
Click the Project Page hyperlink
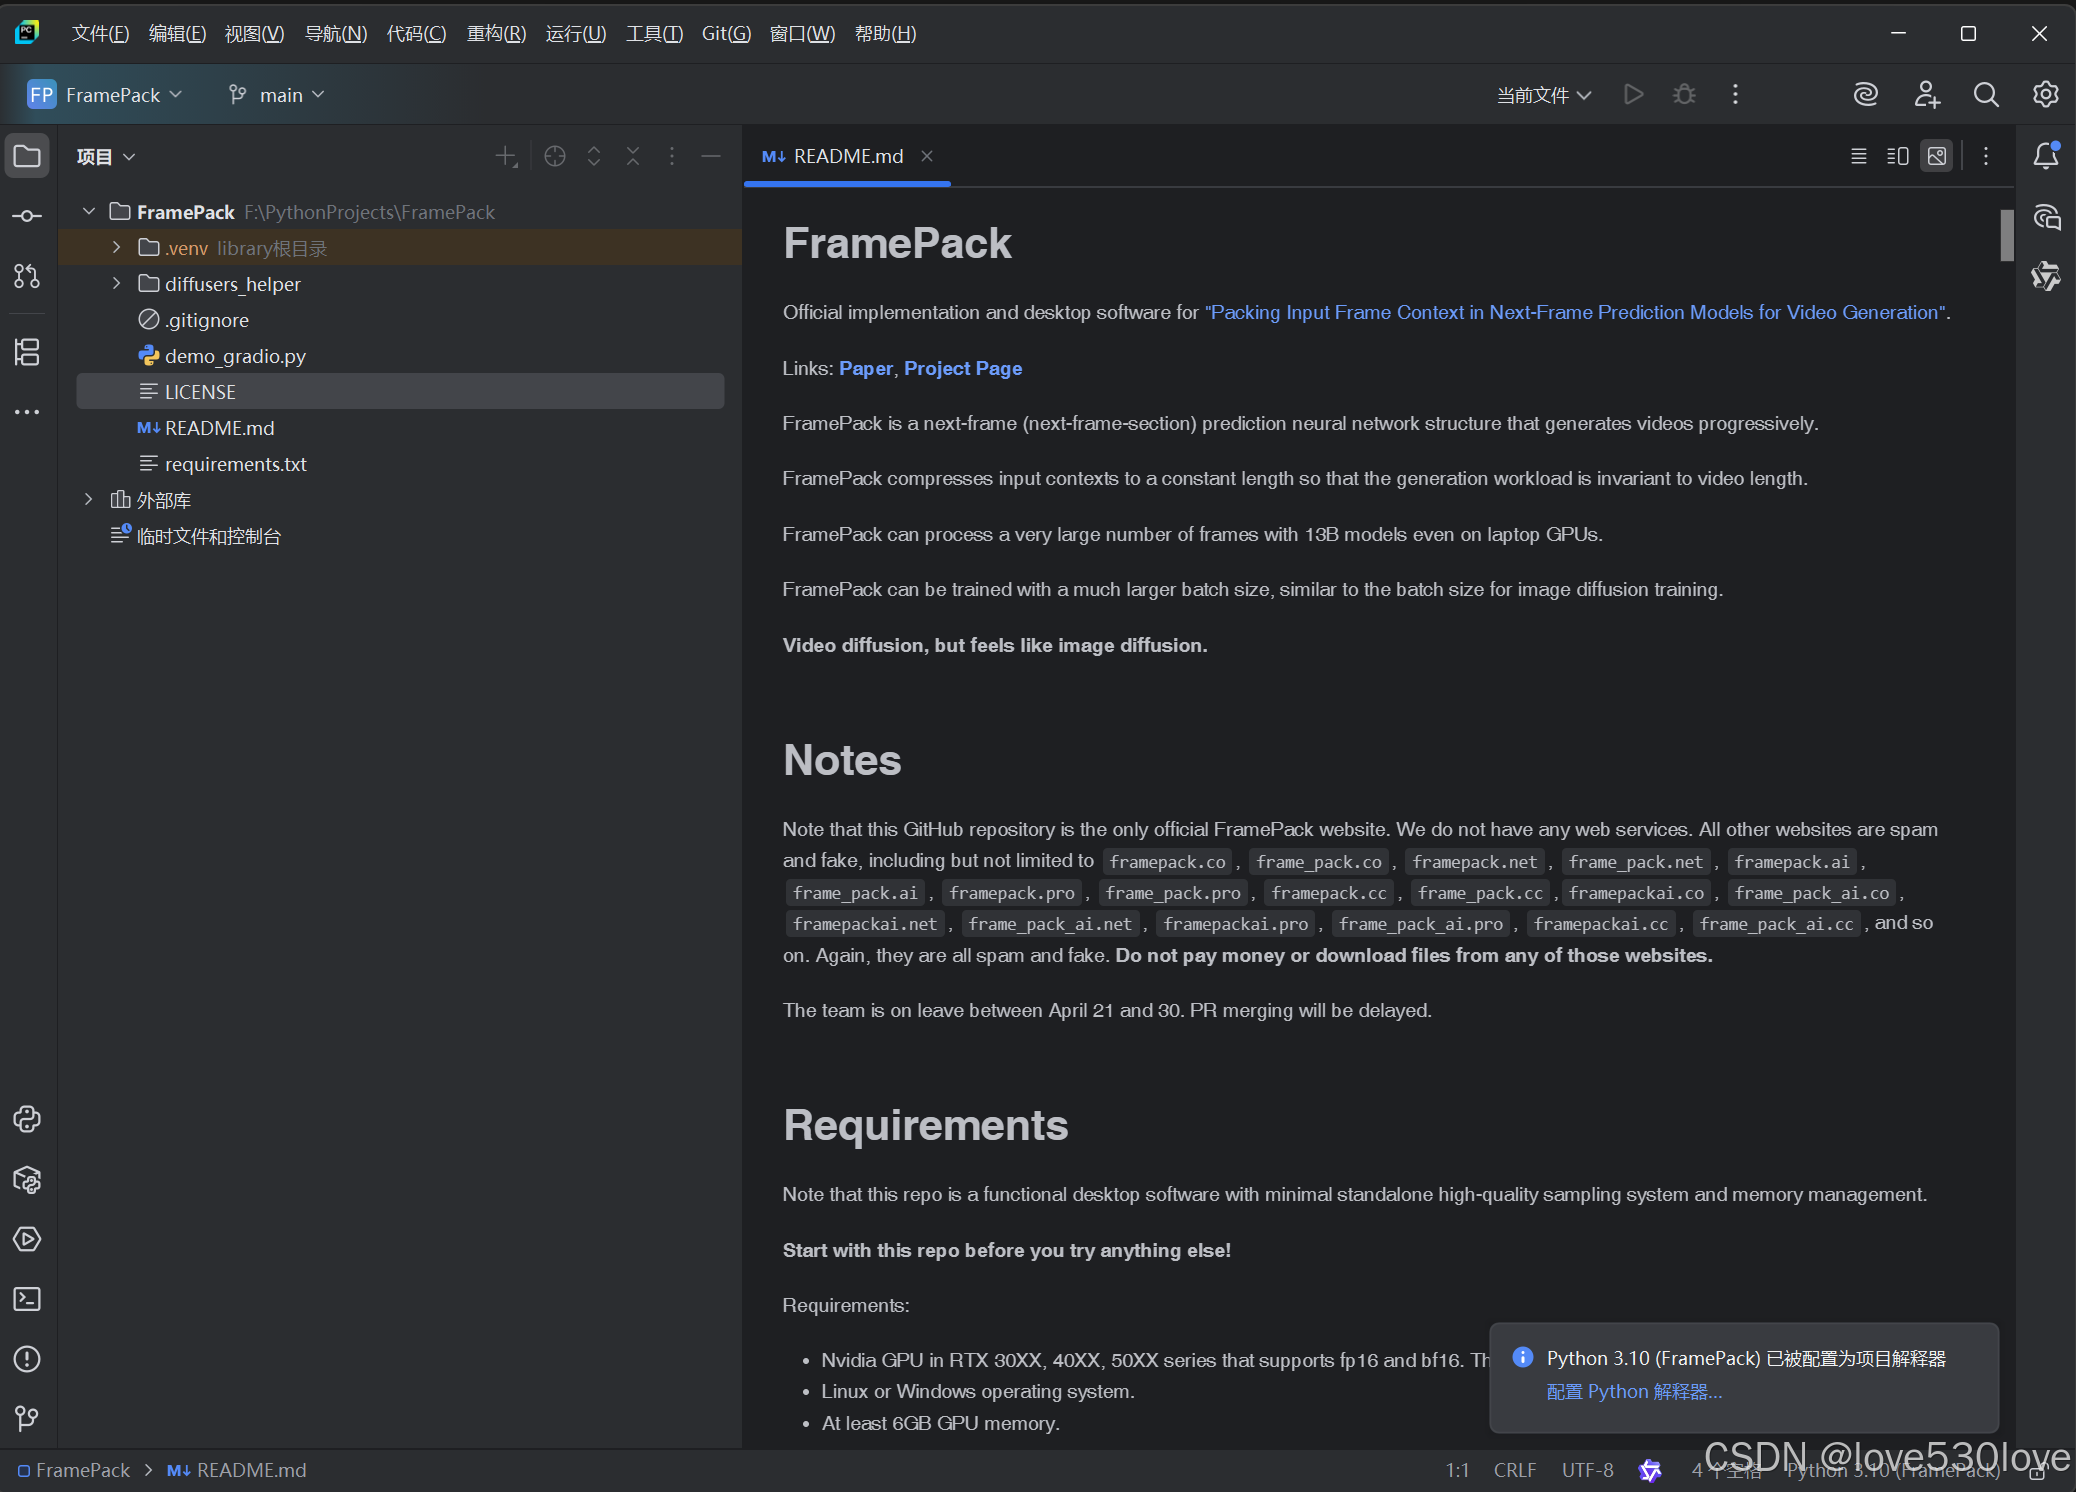(x=962, y=368)
